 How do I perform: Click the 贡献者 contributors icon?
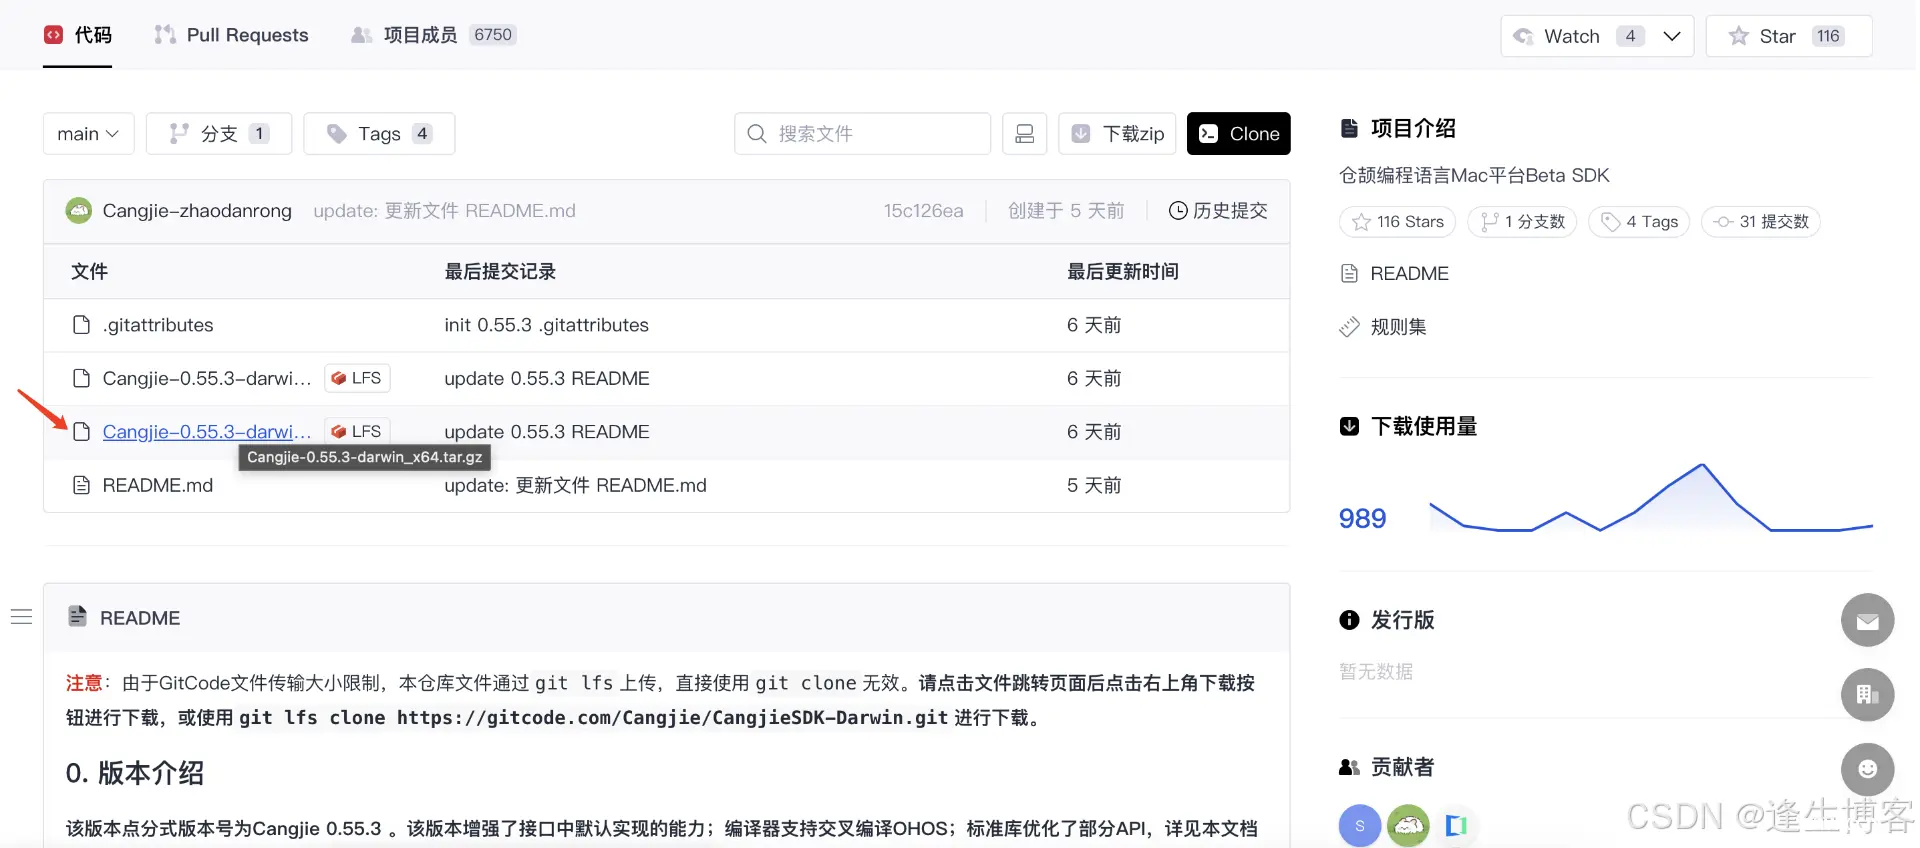click(x=1349, y=767)
